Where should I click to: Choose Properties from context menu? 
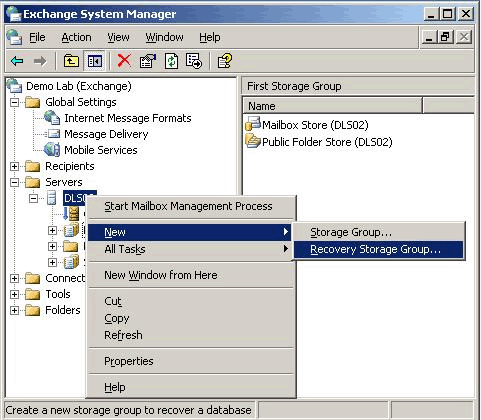tap(190, 361)
